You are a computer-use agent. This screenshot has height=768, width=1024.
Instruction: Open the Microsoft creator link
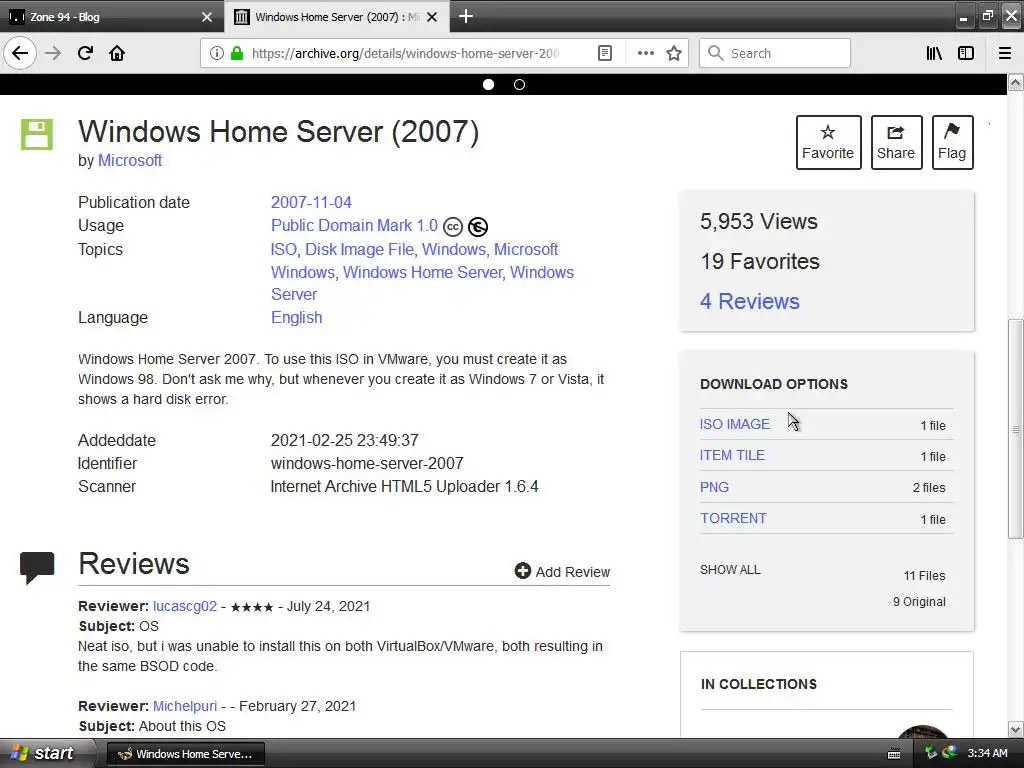(x=130, y=161)
